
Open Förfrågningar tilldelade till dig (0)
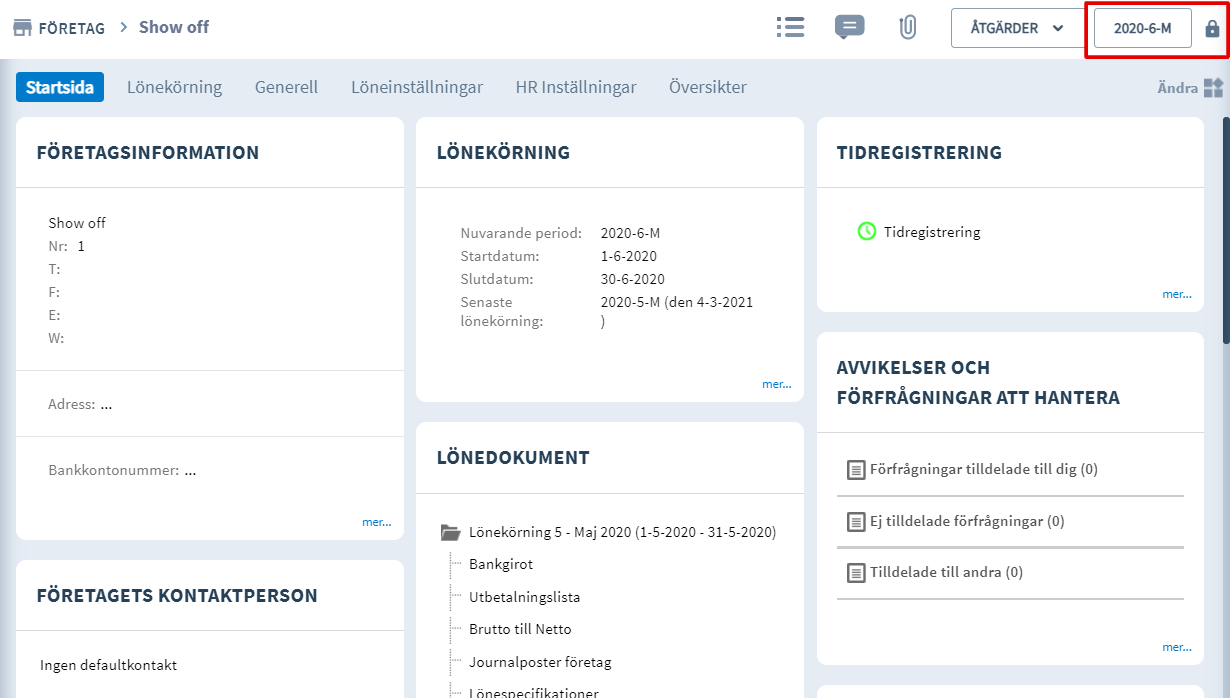(984, 469)
